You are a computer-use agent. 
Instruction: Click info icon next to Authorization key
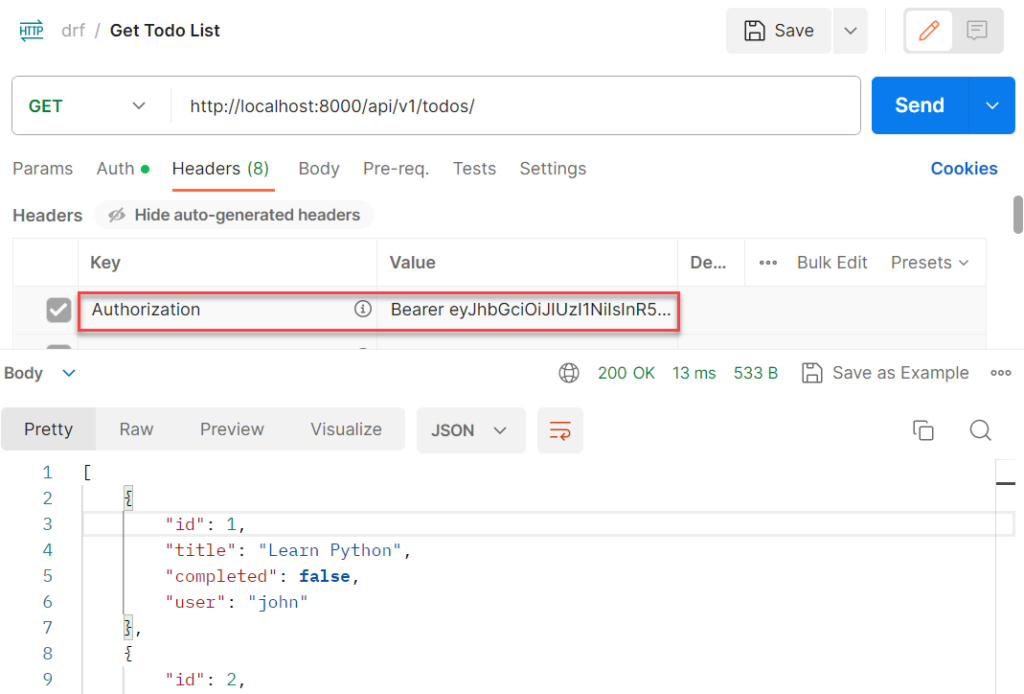coord(363,310)
